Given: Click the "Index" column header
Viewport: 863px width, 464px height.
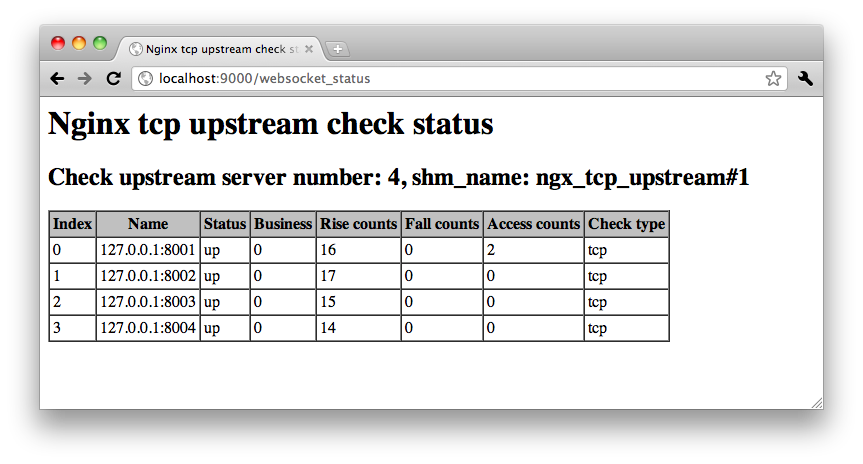Looking at the screenshot, I should (72, 224).
